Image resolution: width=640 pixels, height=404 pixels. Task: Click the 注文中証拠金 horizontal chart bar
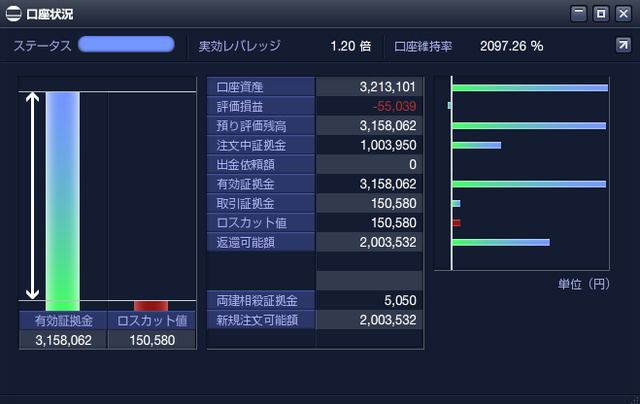[476, 145]
